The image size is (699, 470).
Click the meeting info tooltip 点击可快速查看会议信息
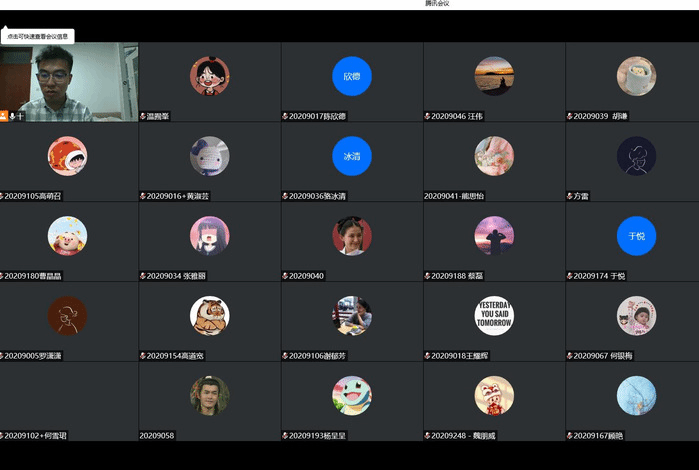coord(37,36)
